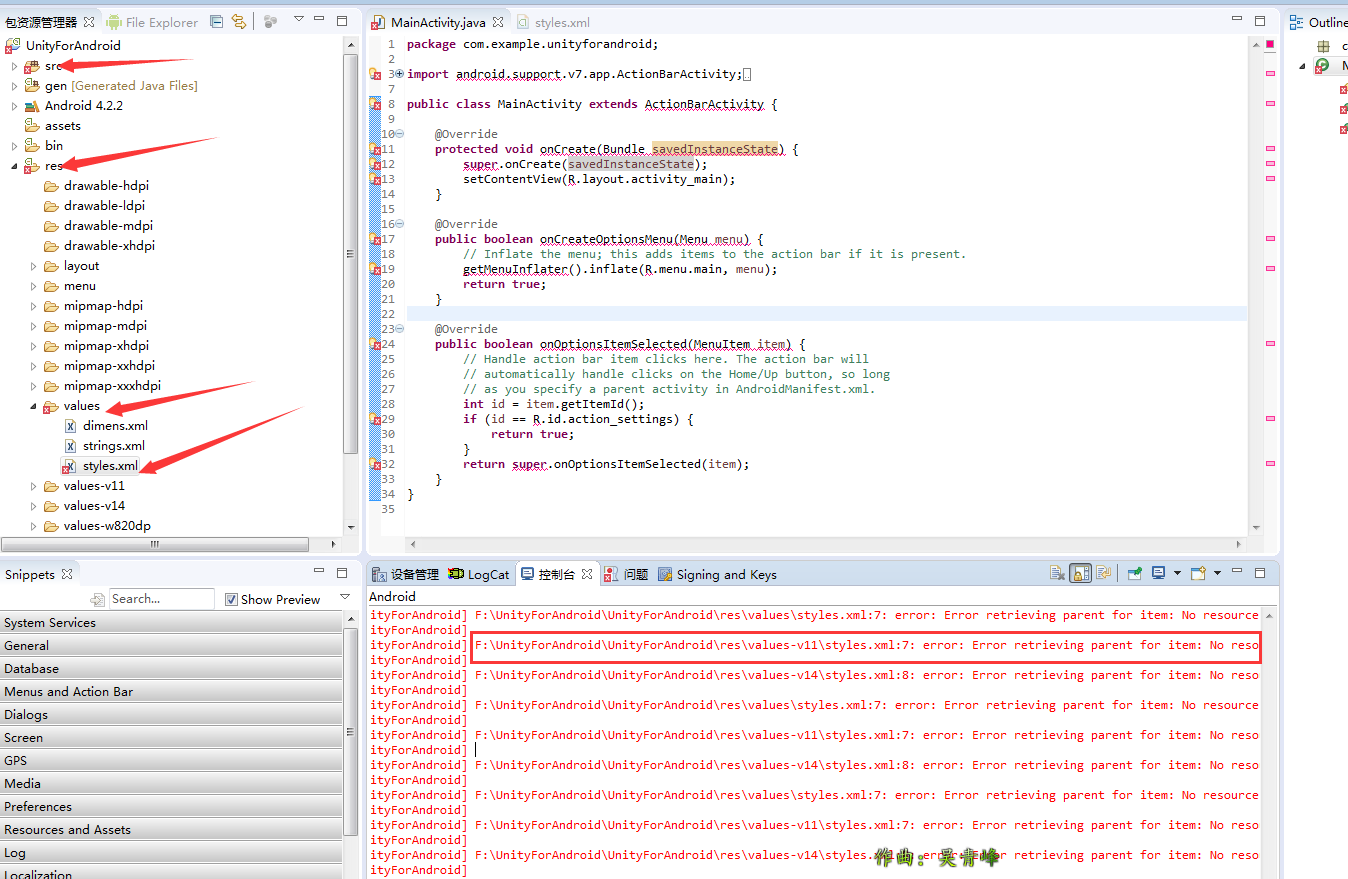Click editor horizontal scrollbar
The width and height of the screenshot is (1348, 879).
point(826,544)
